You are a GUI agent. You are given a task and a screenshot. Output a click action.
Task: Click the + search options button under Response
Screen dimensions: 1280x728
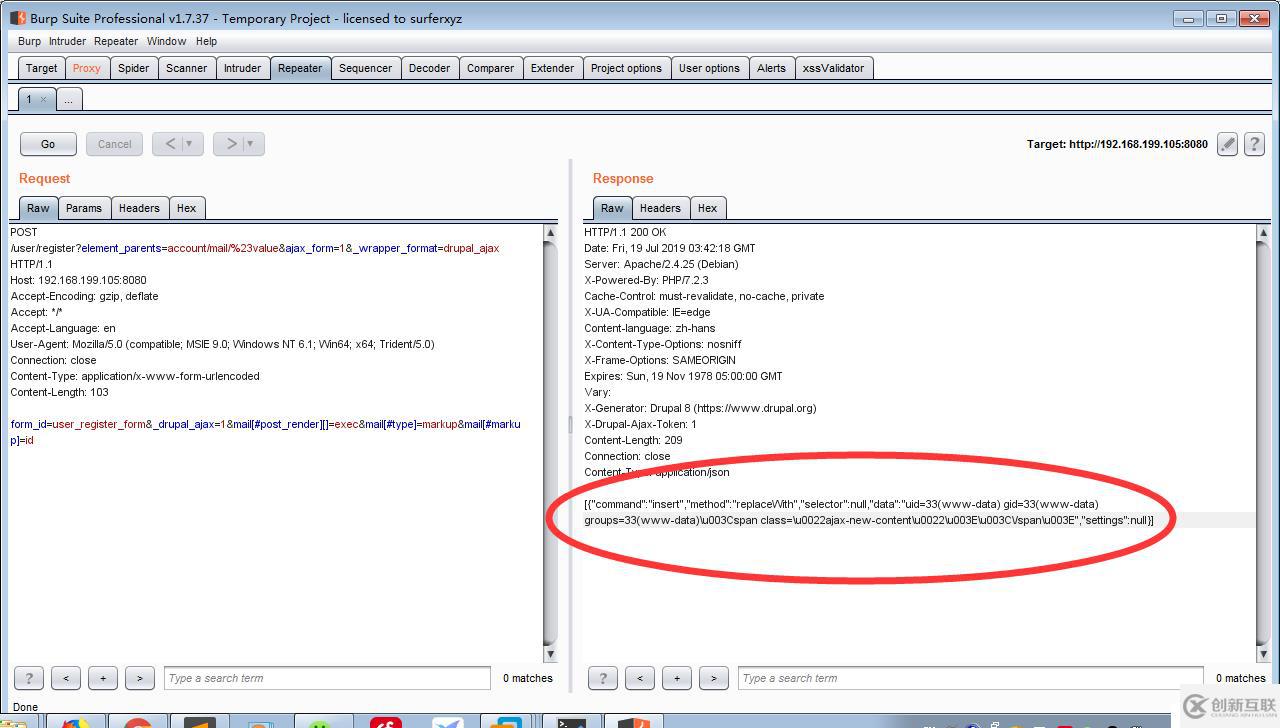pos(677,678)
